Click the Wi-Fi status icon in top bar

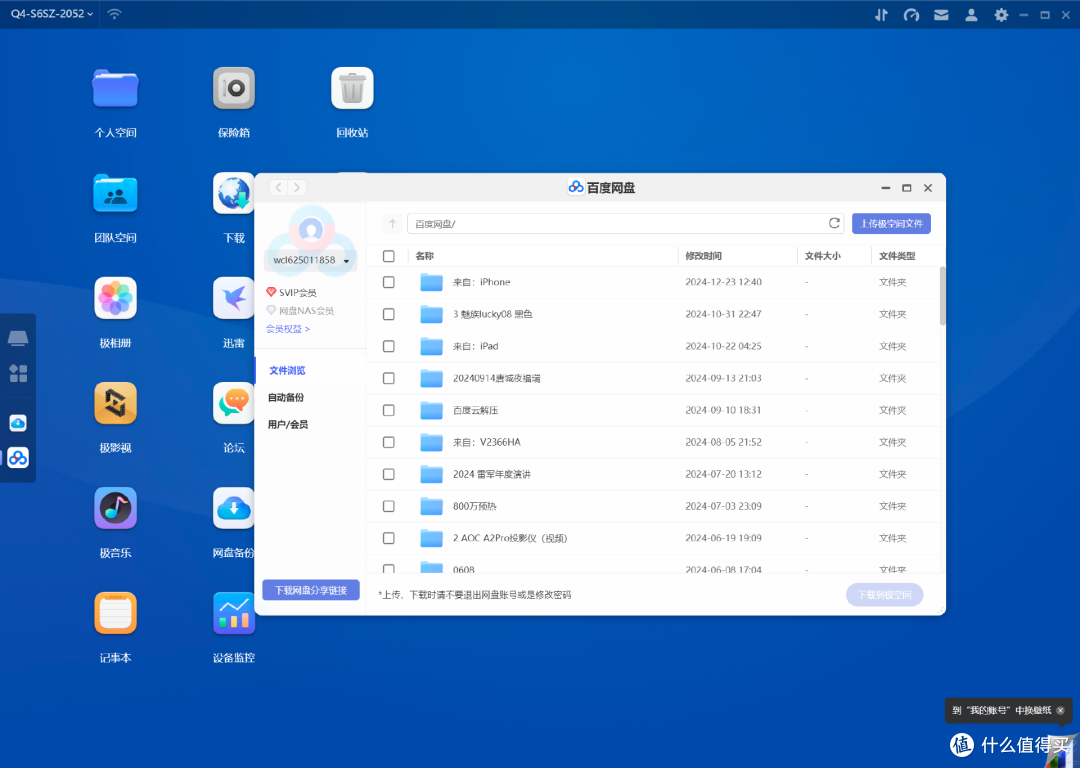[x=114, y=14]
